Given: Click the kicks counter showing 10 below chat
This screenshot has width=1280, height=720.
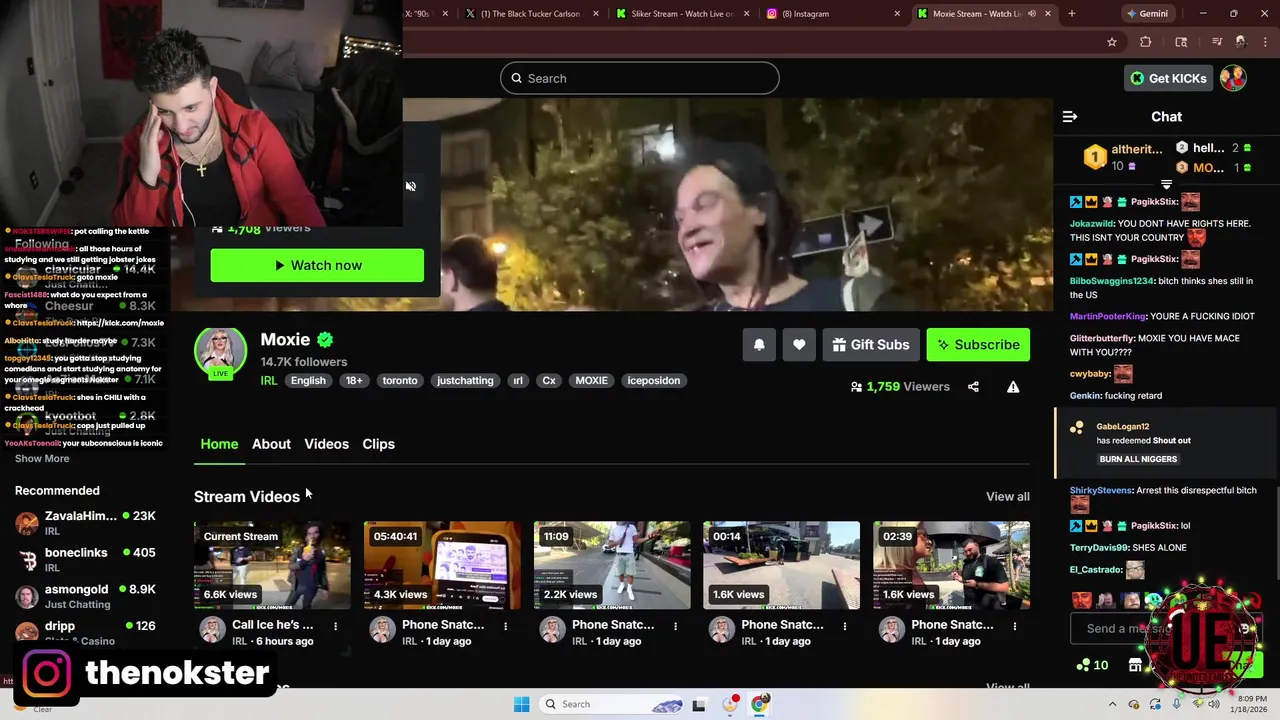Looking at the screenshot, I should (1092, 665).
